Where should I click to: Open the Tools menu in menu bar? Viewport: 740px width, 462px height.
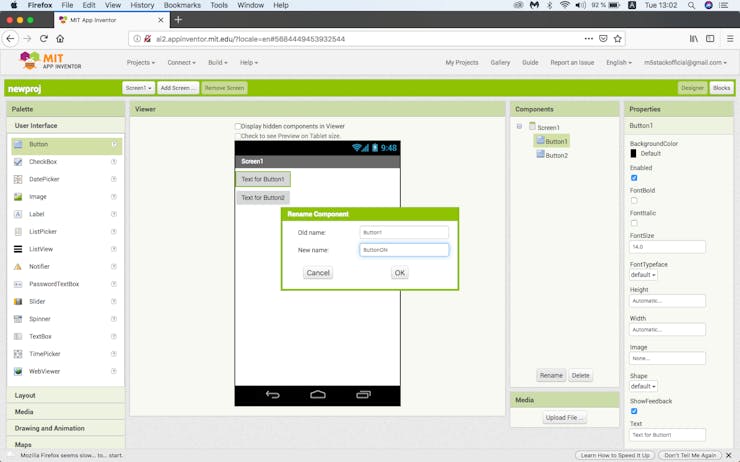pyautogui.click(x=219, y=5)
